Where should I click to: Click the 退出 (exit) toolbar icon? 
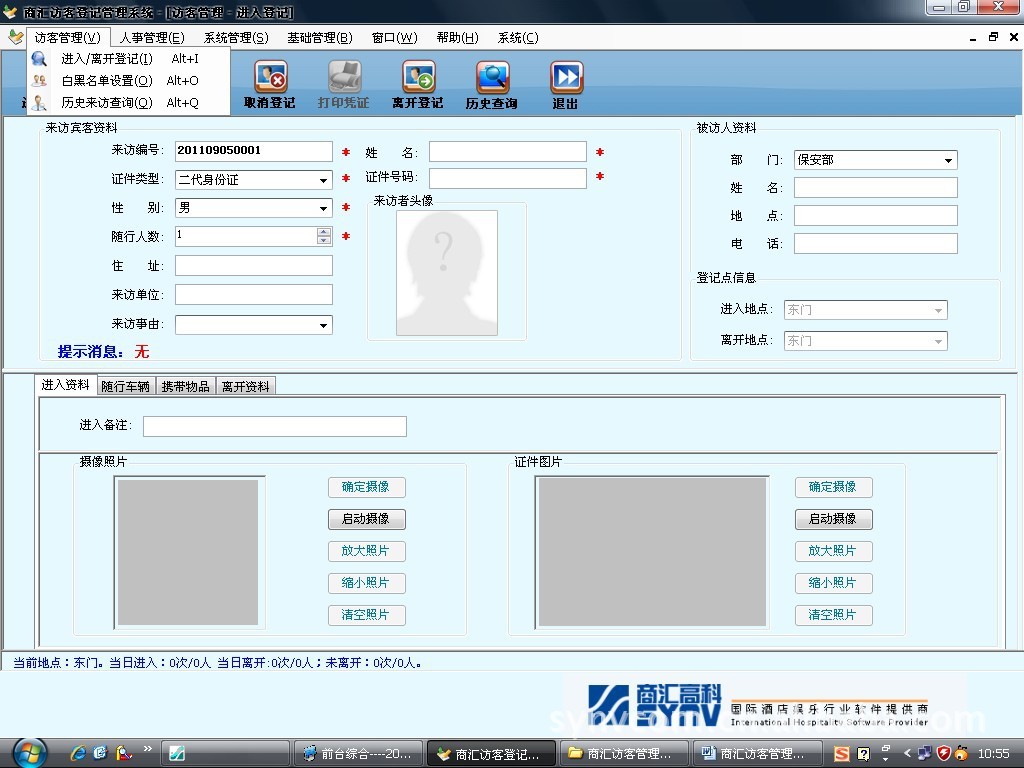[566, 78]
